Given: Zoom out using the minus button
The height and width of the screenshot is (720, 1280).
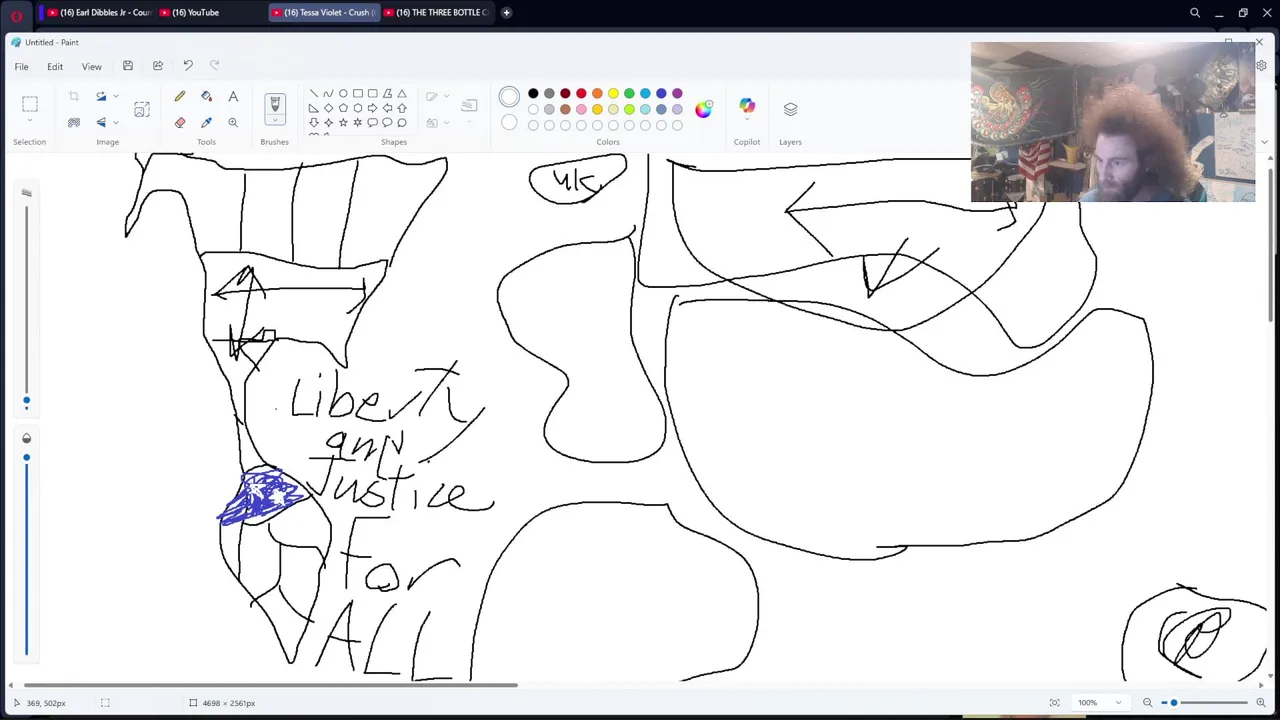Looking at the screenshot, I should [1147, 703].
